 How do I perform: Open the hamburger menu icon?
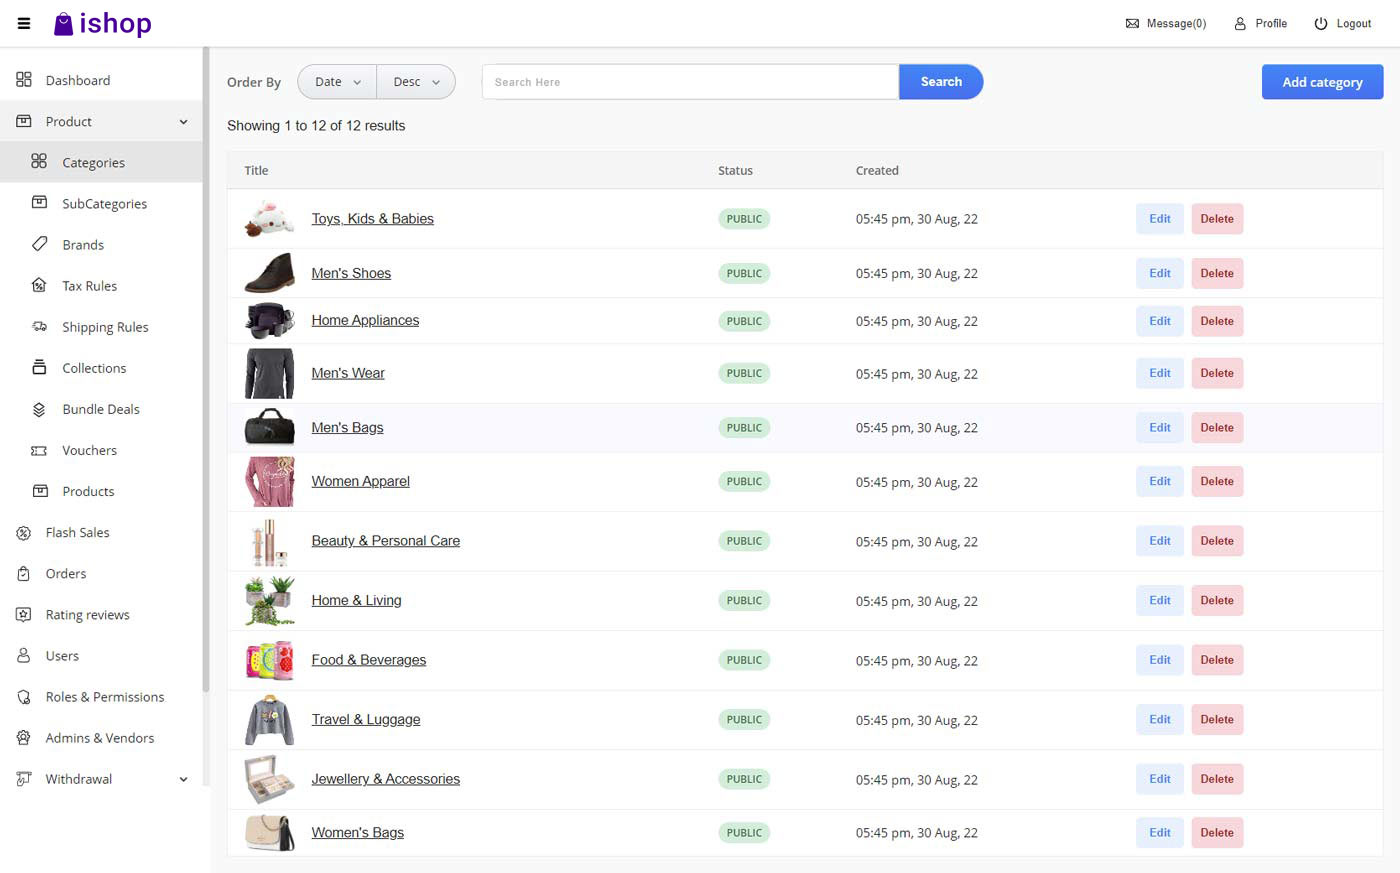click(x=23, y=23)
